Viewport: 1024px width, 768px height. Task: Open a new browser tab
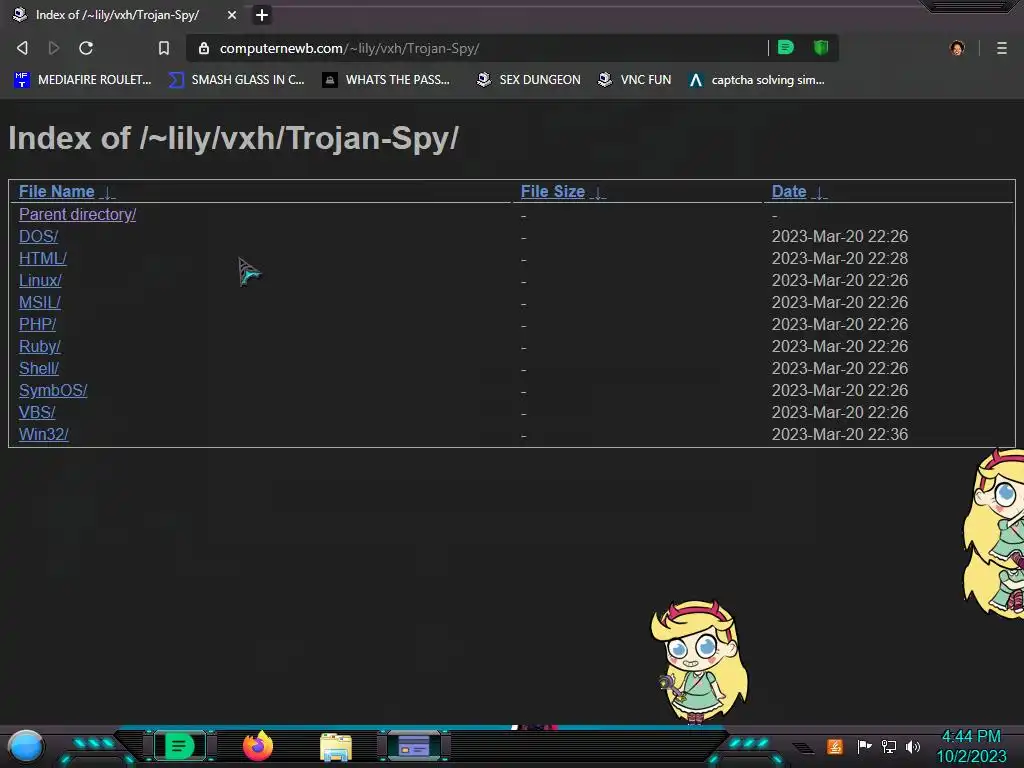pos(262,15)
